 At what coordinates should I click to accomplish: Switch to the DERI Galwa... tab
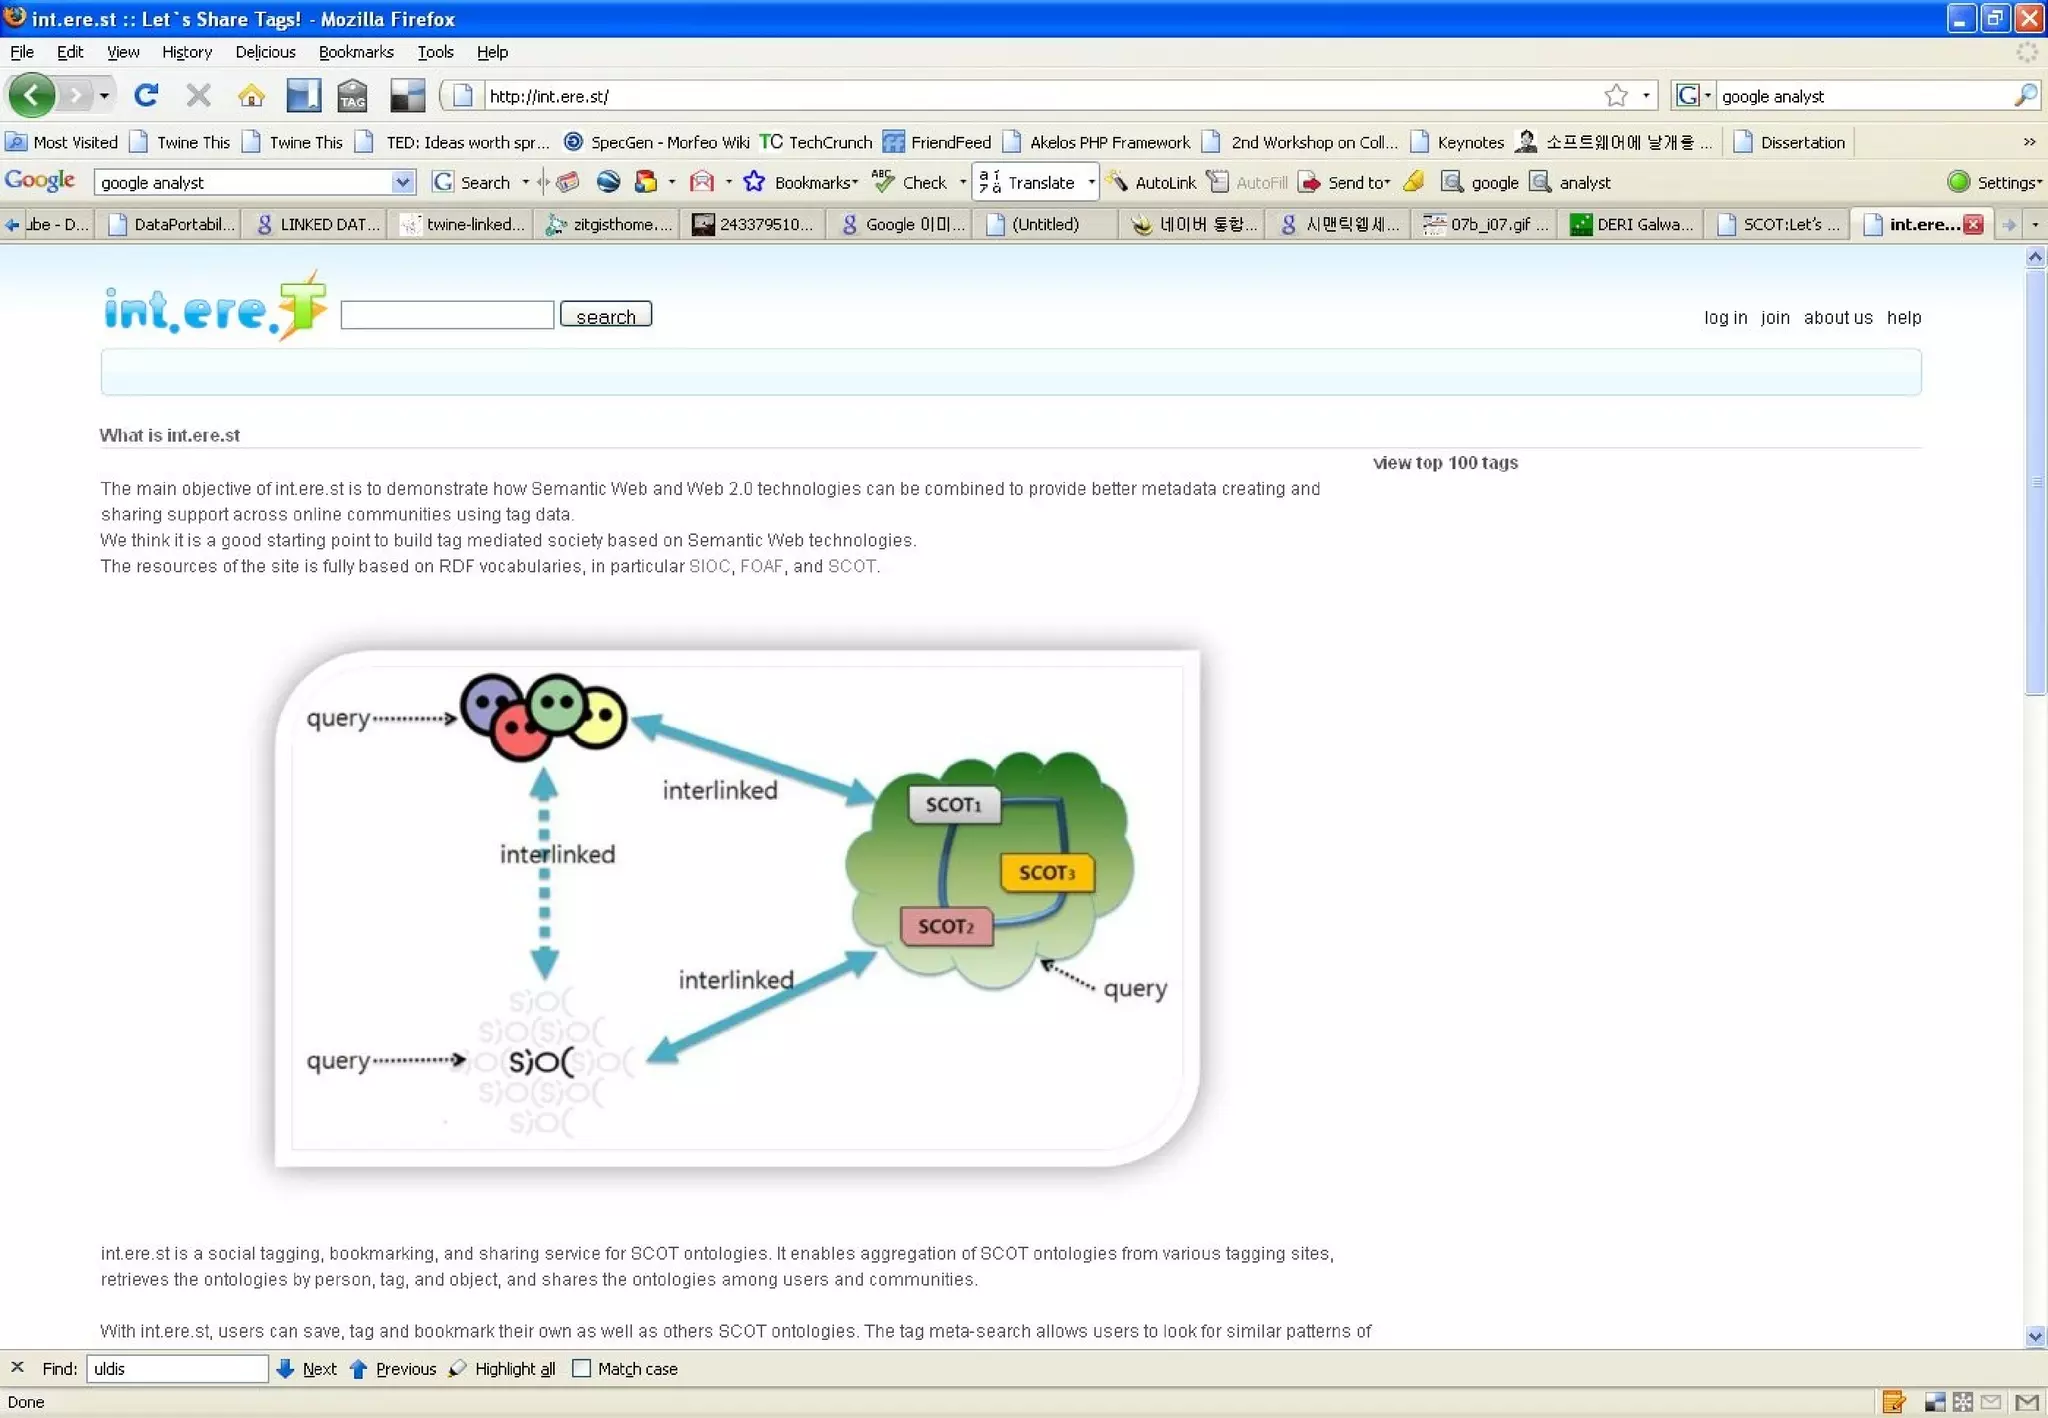1632,224
